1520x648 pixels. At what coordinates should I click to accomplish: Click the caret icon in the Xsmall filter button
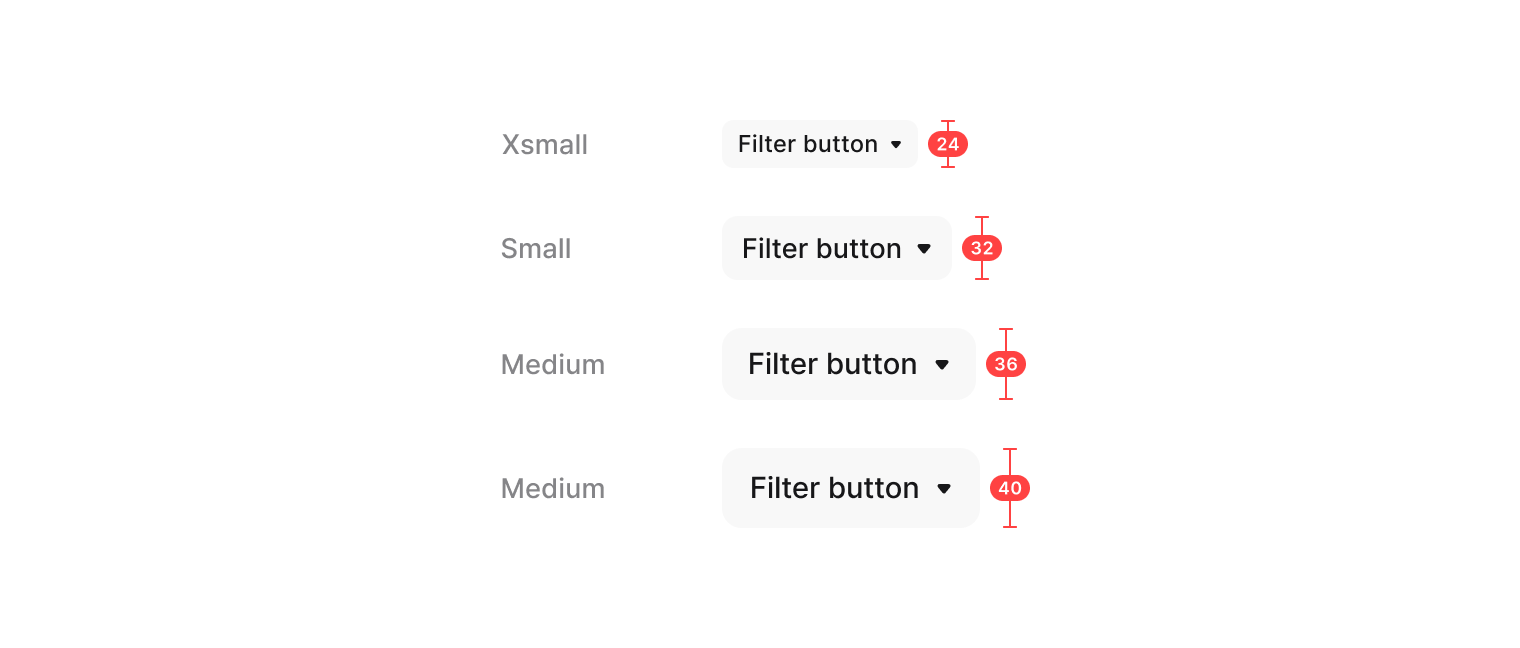tap(896, 145)
